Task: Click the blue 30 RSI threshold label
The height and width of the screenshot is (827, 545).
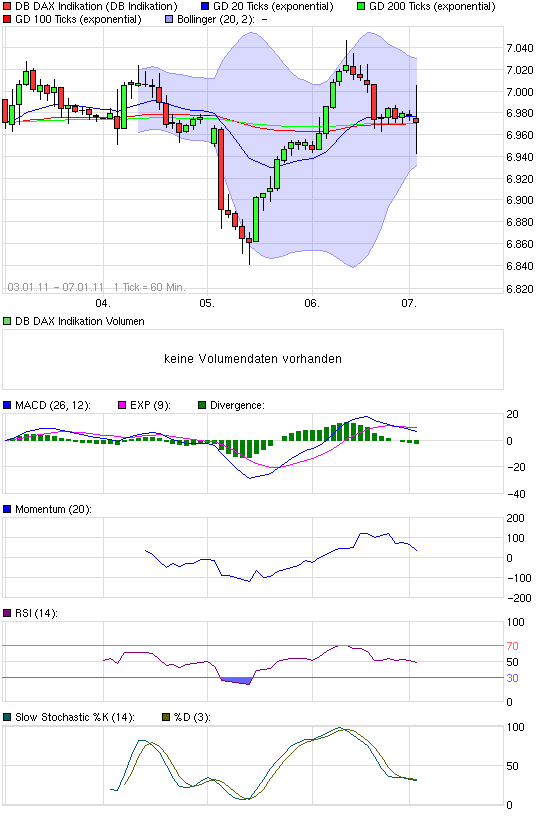Action: 512,678
